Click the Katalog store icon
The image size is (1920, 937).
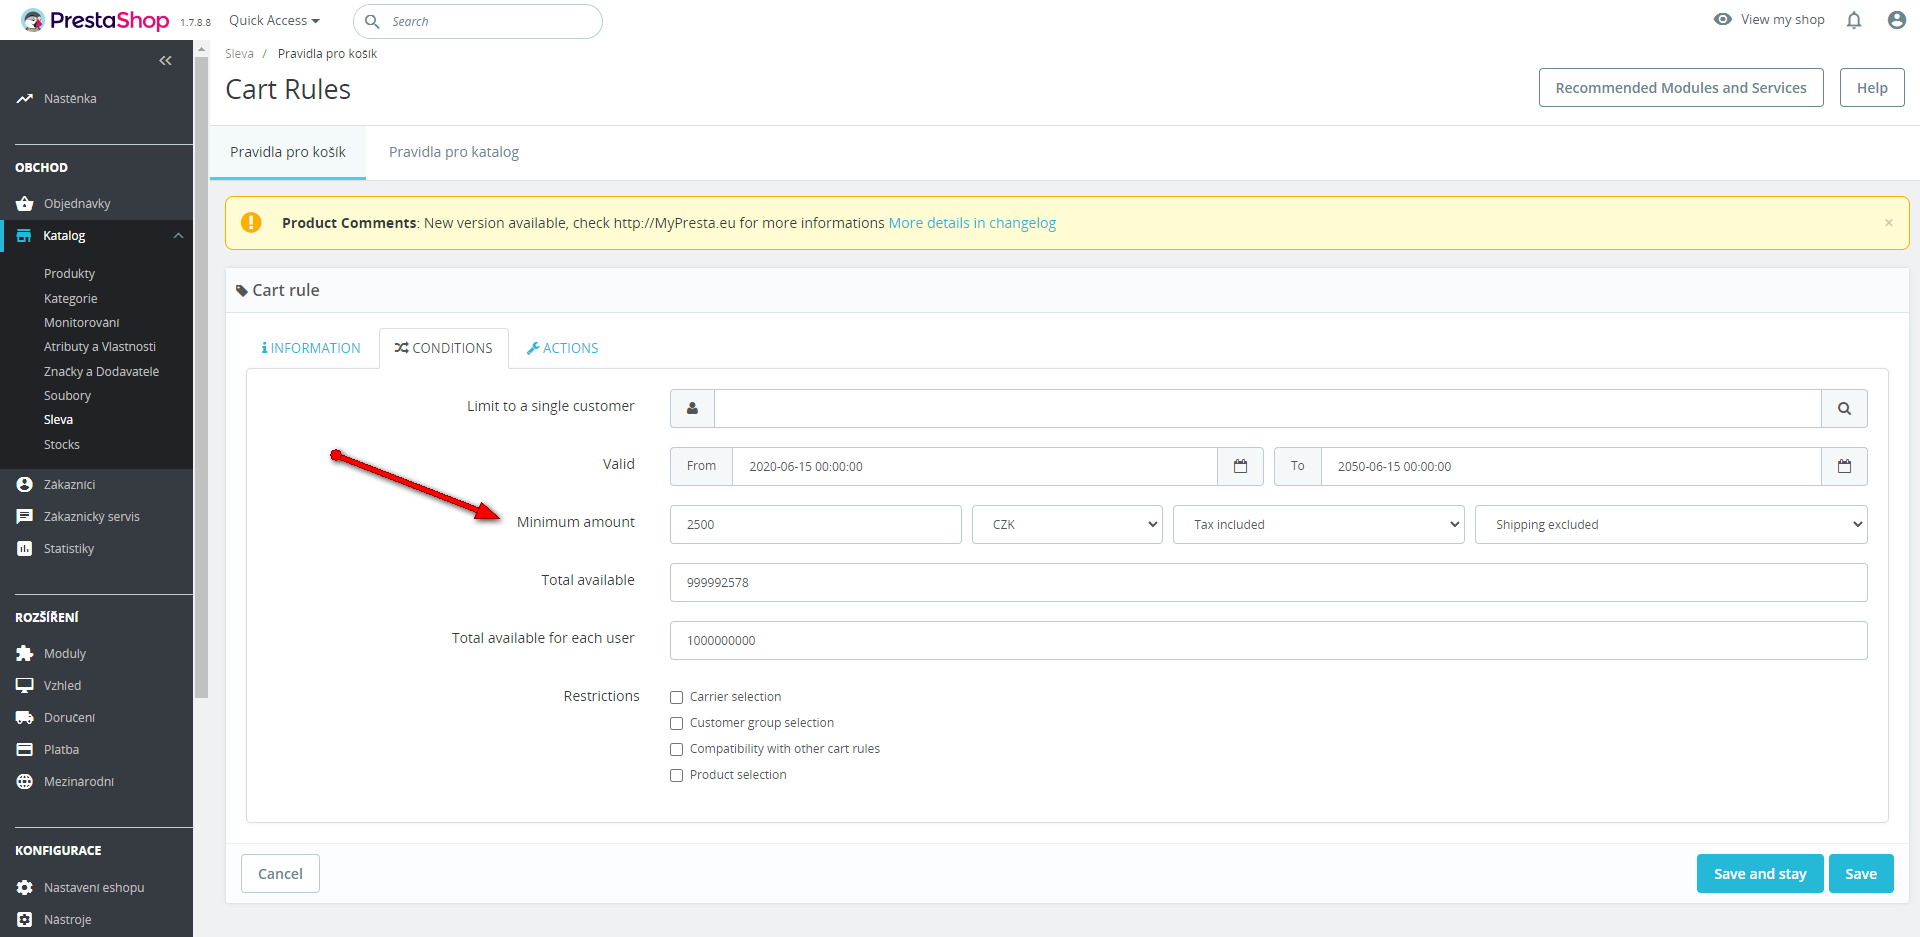[x=24, y=236]
